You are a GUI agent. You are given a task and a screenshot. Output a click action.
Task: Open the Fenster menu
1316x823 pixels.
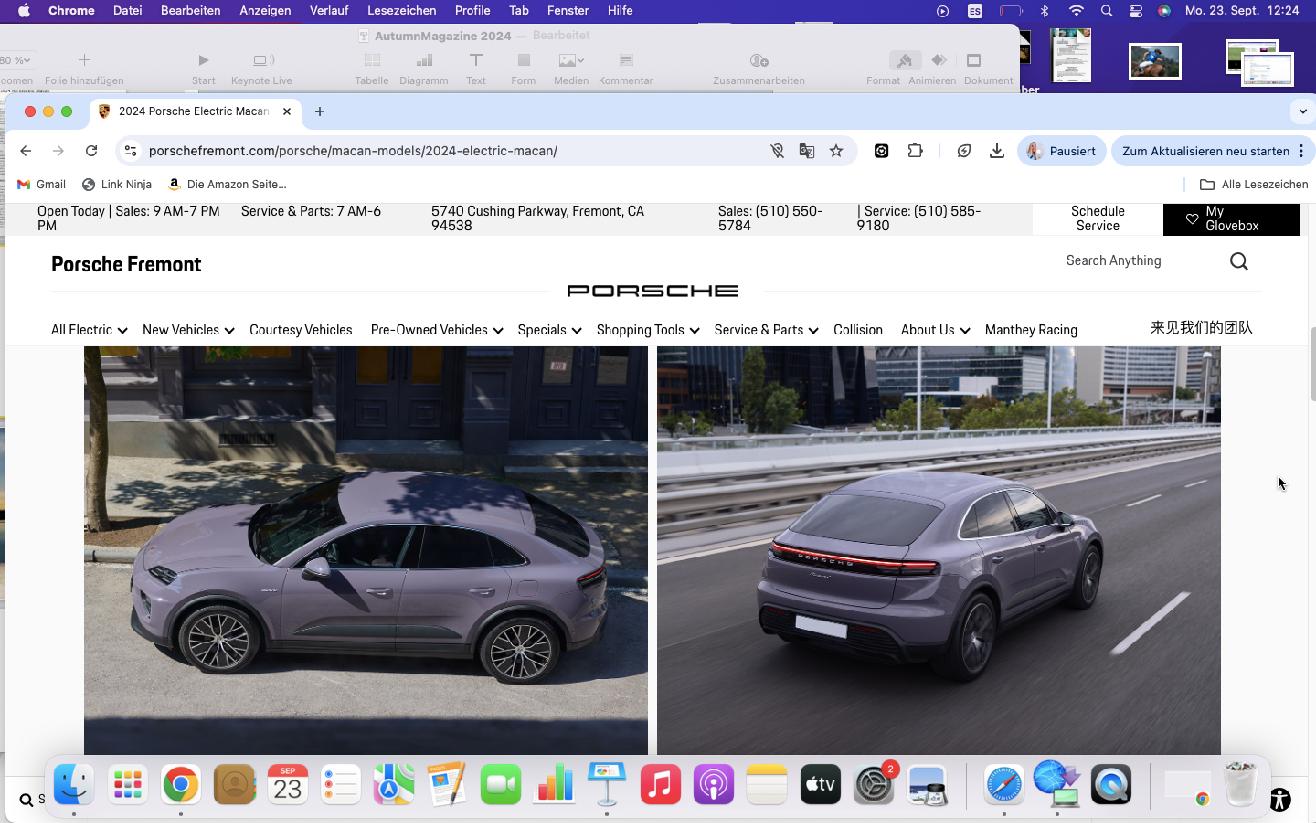coord(567,11)
